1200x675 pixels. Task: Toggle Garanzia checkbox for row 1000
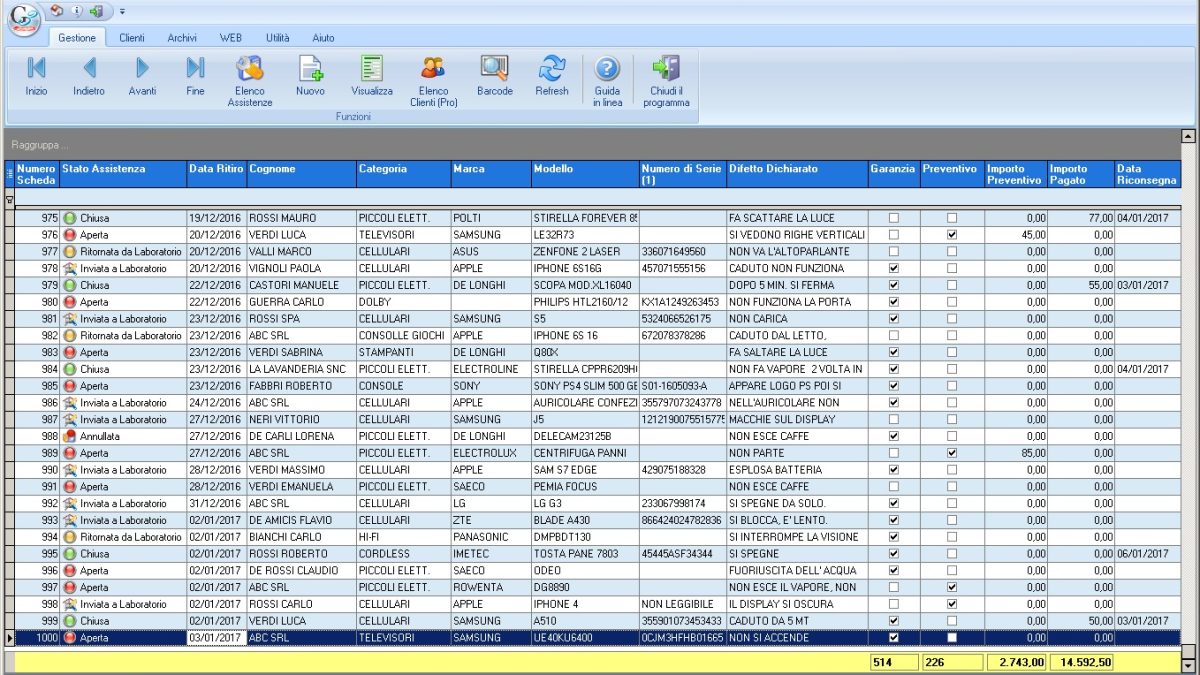click(x=894, y=638)
